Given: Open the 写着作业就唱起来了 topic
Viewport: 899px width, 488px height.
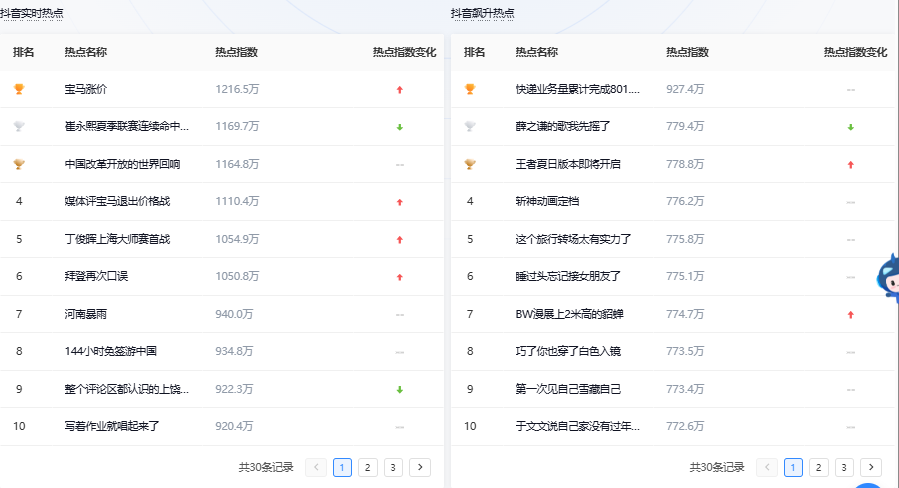Looking at the screenshot, I should point(112,426).
